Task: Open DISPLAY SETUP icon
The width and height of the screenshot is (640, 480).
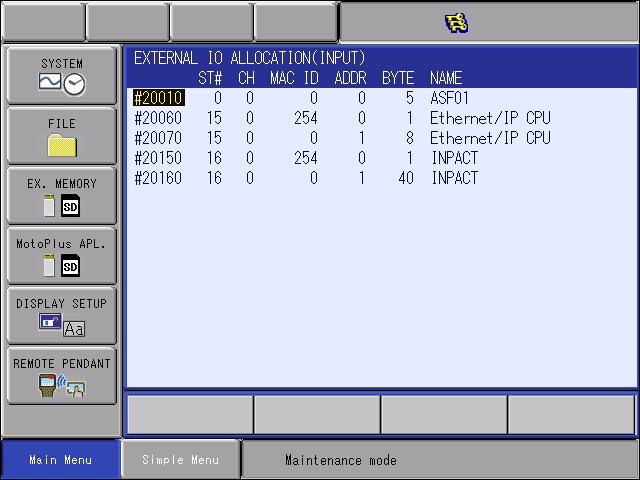Action: click(62, 315)
